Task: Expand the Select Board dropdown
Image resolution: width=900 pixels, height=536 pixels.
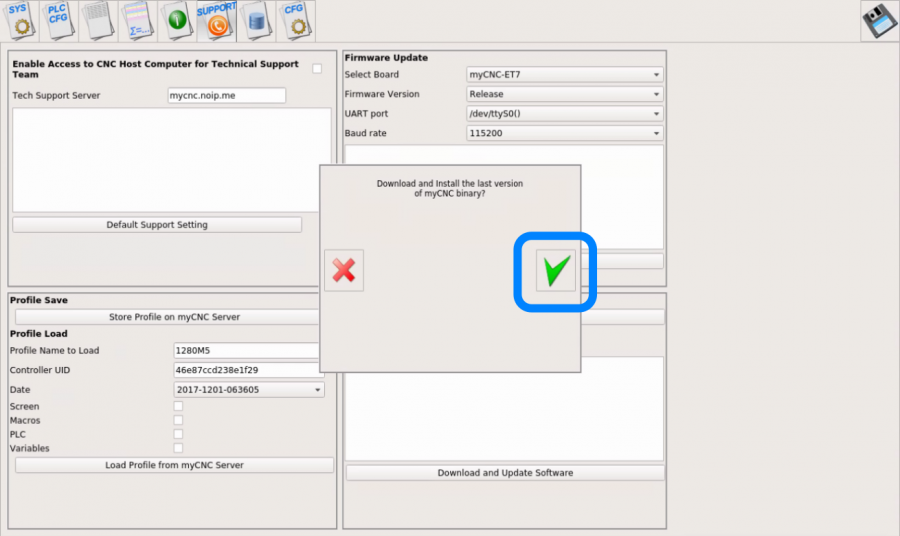Action: 564,75
